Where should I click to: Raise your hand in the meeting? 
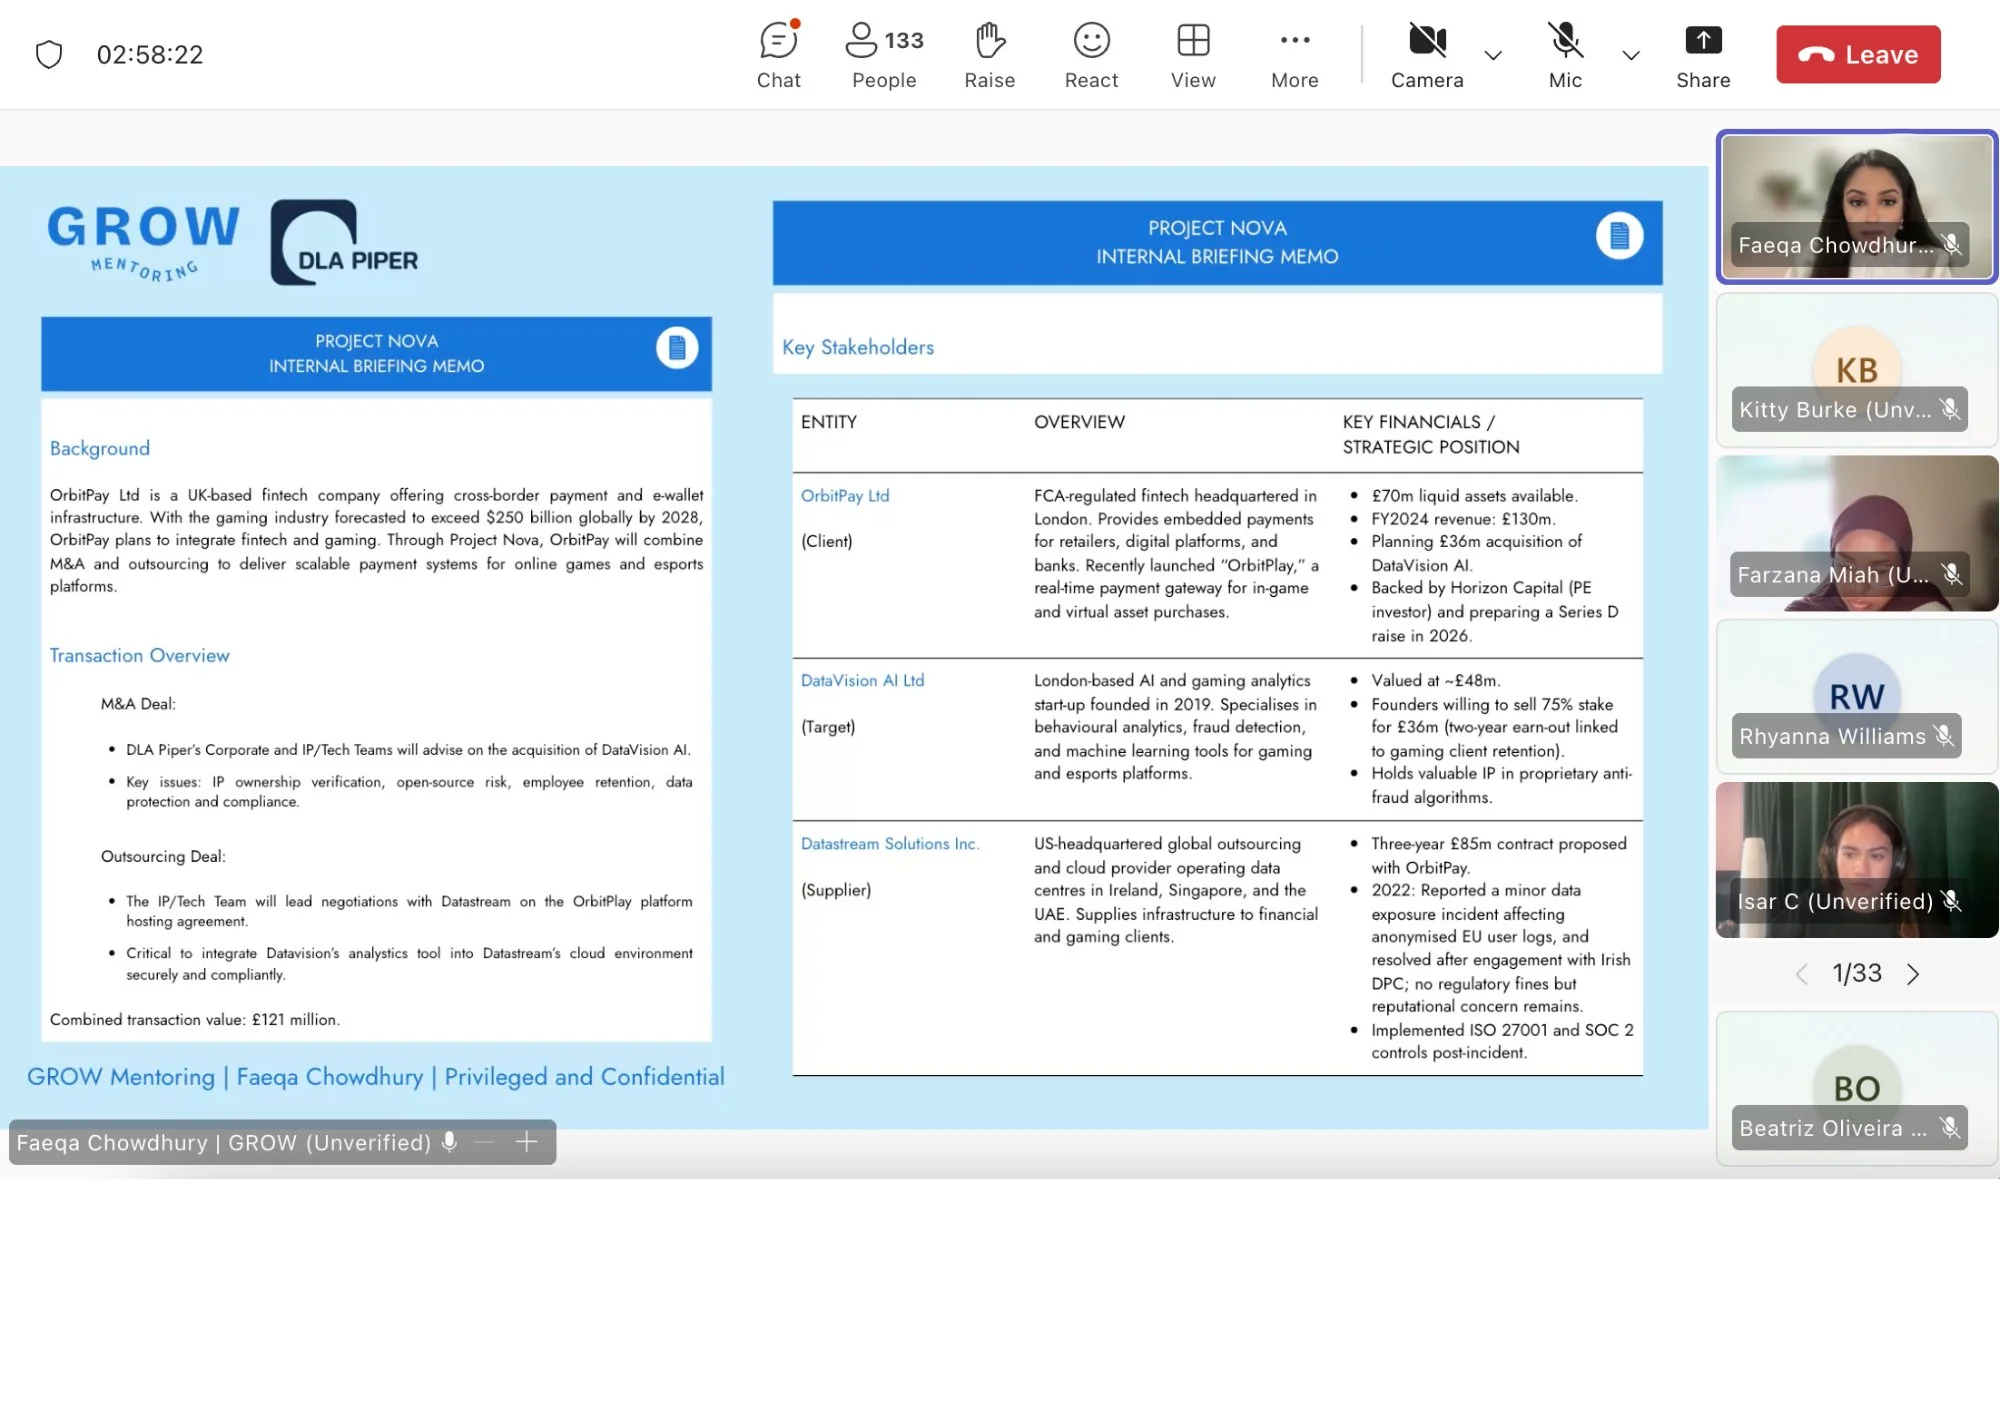point(989,55)
